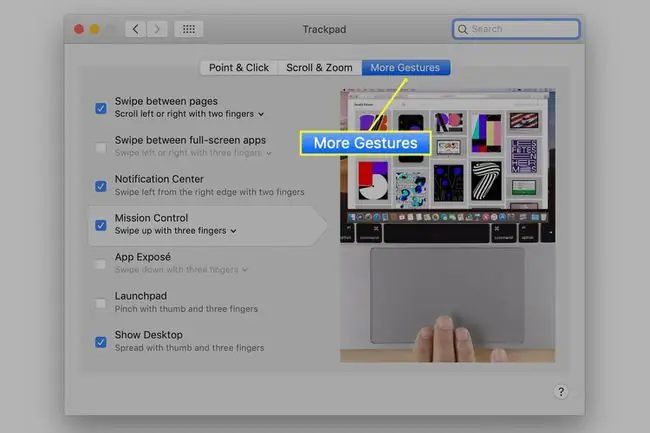Open help with the question mark button
This screenshot has height=433, width=650.
click(x=561, y=392)
